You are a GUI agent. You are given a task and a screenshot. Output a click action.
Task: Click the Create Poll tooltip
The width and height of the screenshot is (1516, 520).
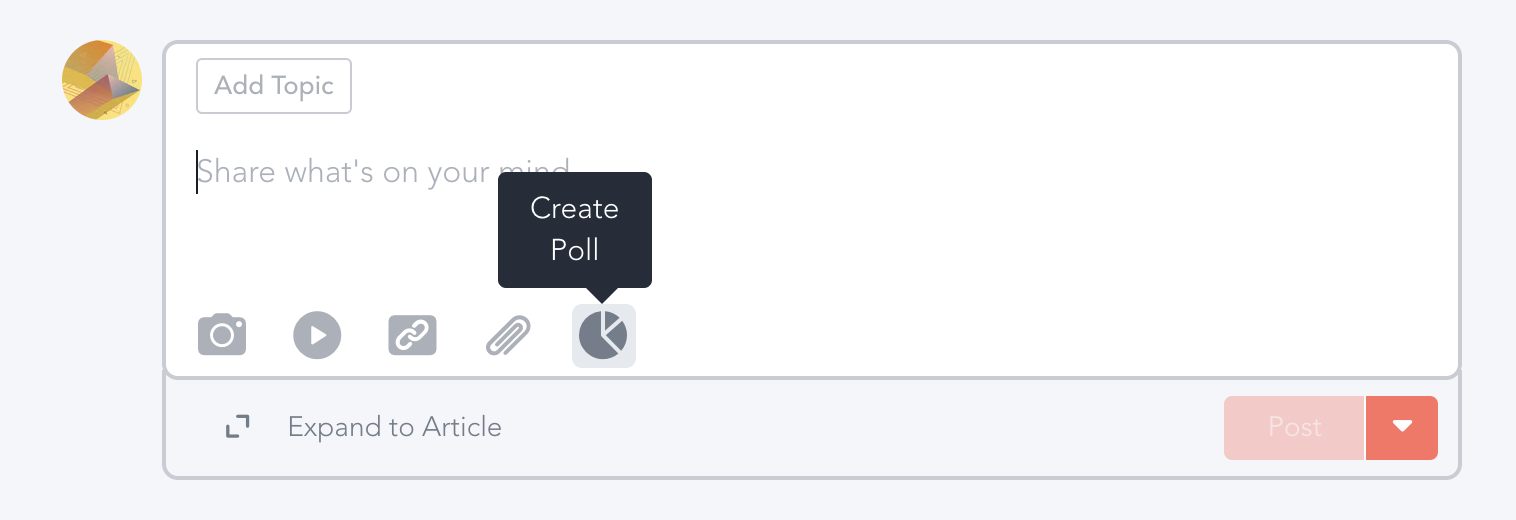pyautogui.click(x=575, y=229)
